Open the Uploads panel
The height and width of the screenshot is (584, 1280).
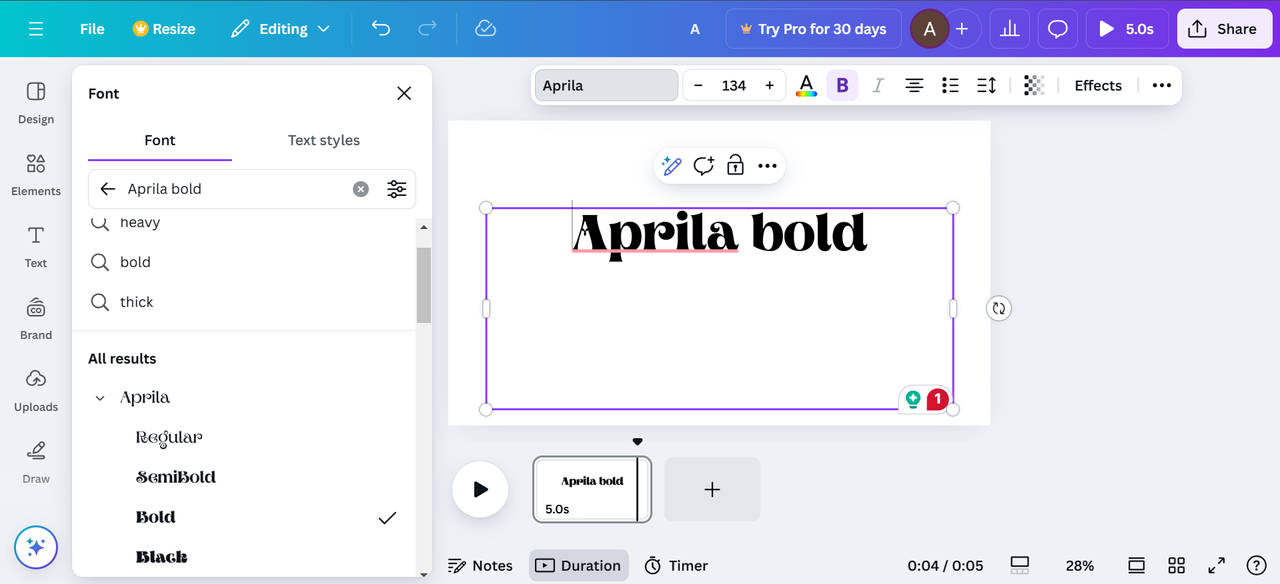pyautogui.click(x=36, y=391)
